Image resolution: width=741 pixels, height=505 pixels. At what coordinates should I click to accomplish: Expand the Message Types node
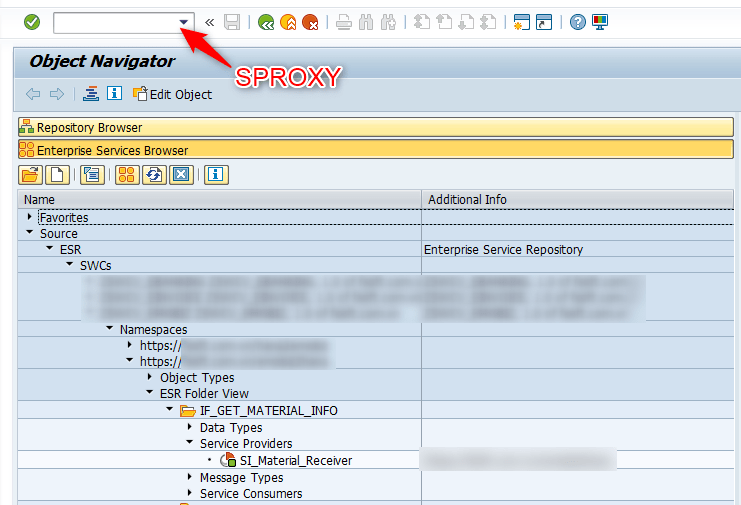click(x=189, y=477)
